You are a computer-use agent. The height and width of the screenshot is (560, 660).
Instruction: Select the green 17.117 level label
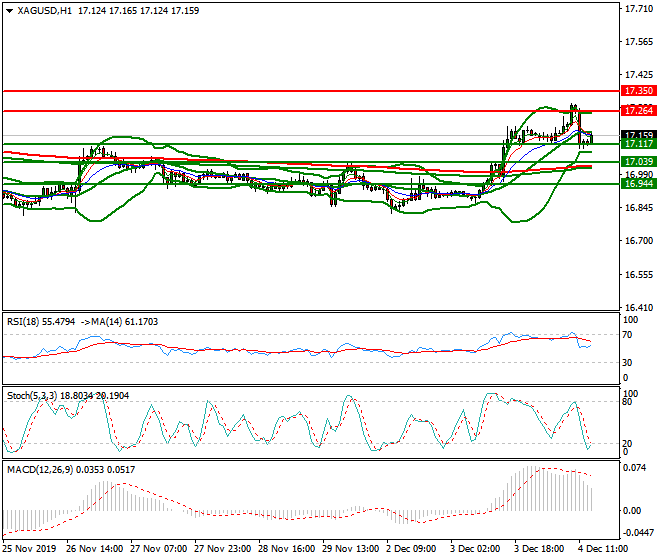pos(639,144)
